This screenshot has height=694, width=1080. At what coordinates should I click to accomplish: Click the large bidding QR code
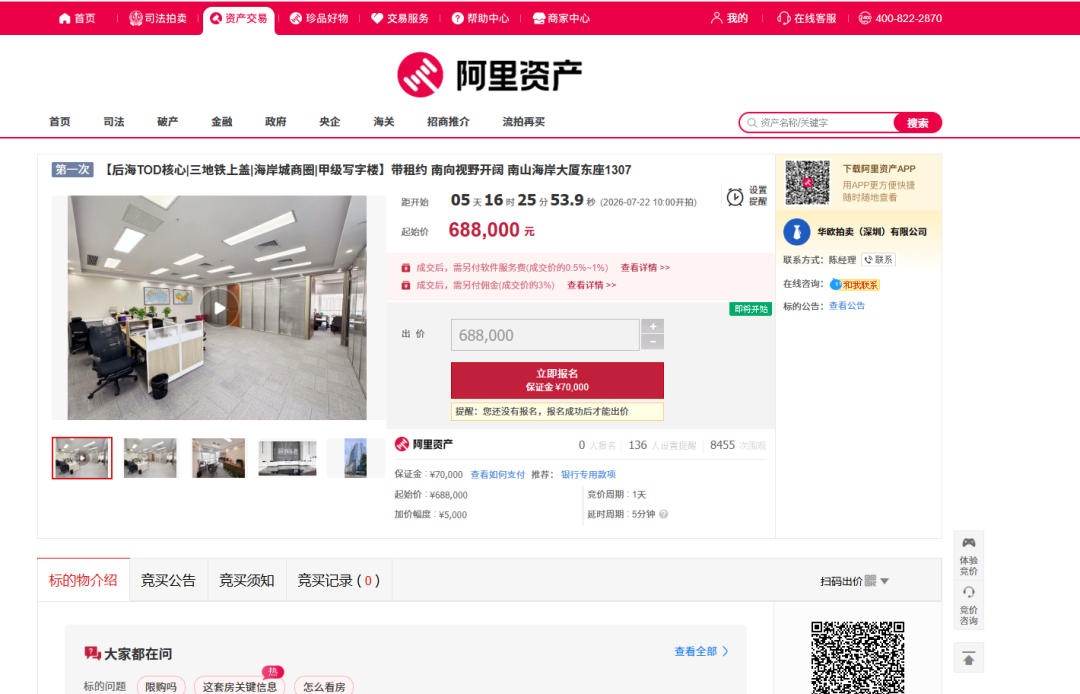[858, 658]
